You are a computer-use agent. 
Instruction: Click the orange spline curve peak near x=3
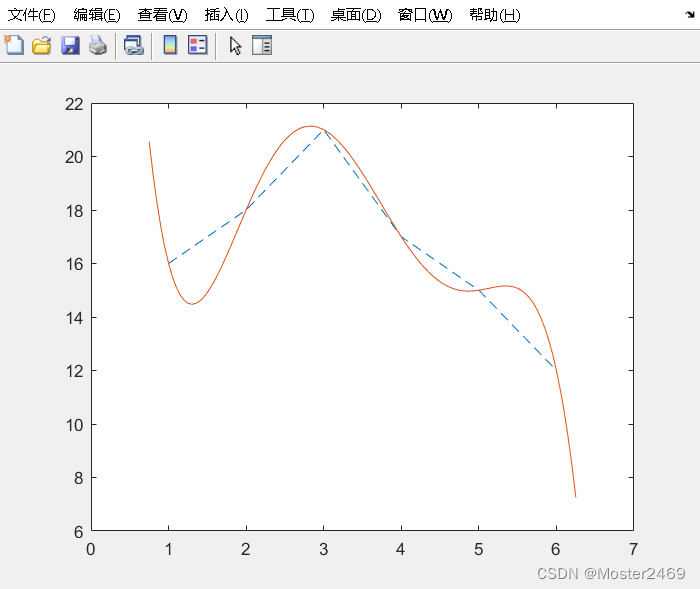coord(310,126)
